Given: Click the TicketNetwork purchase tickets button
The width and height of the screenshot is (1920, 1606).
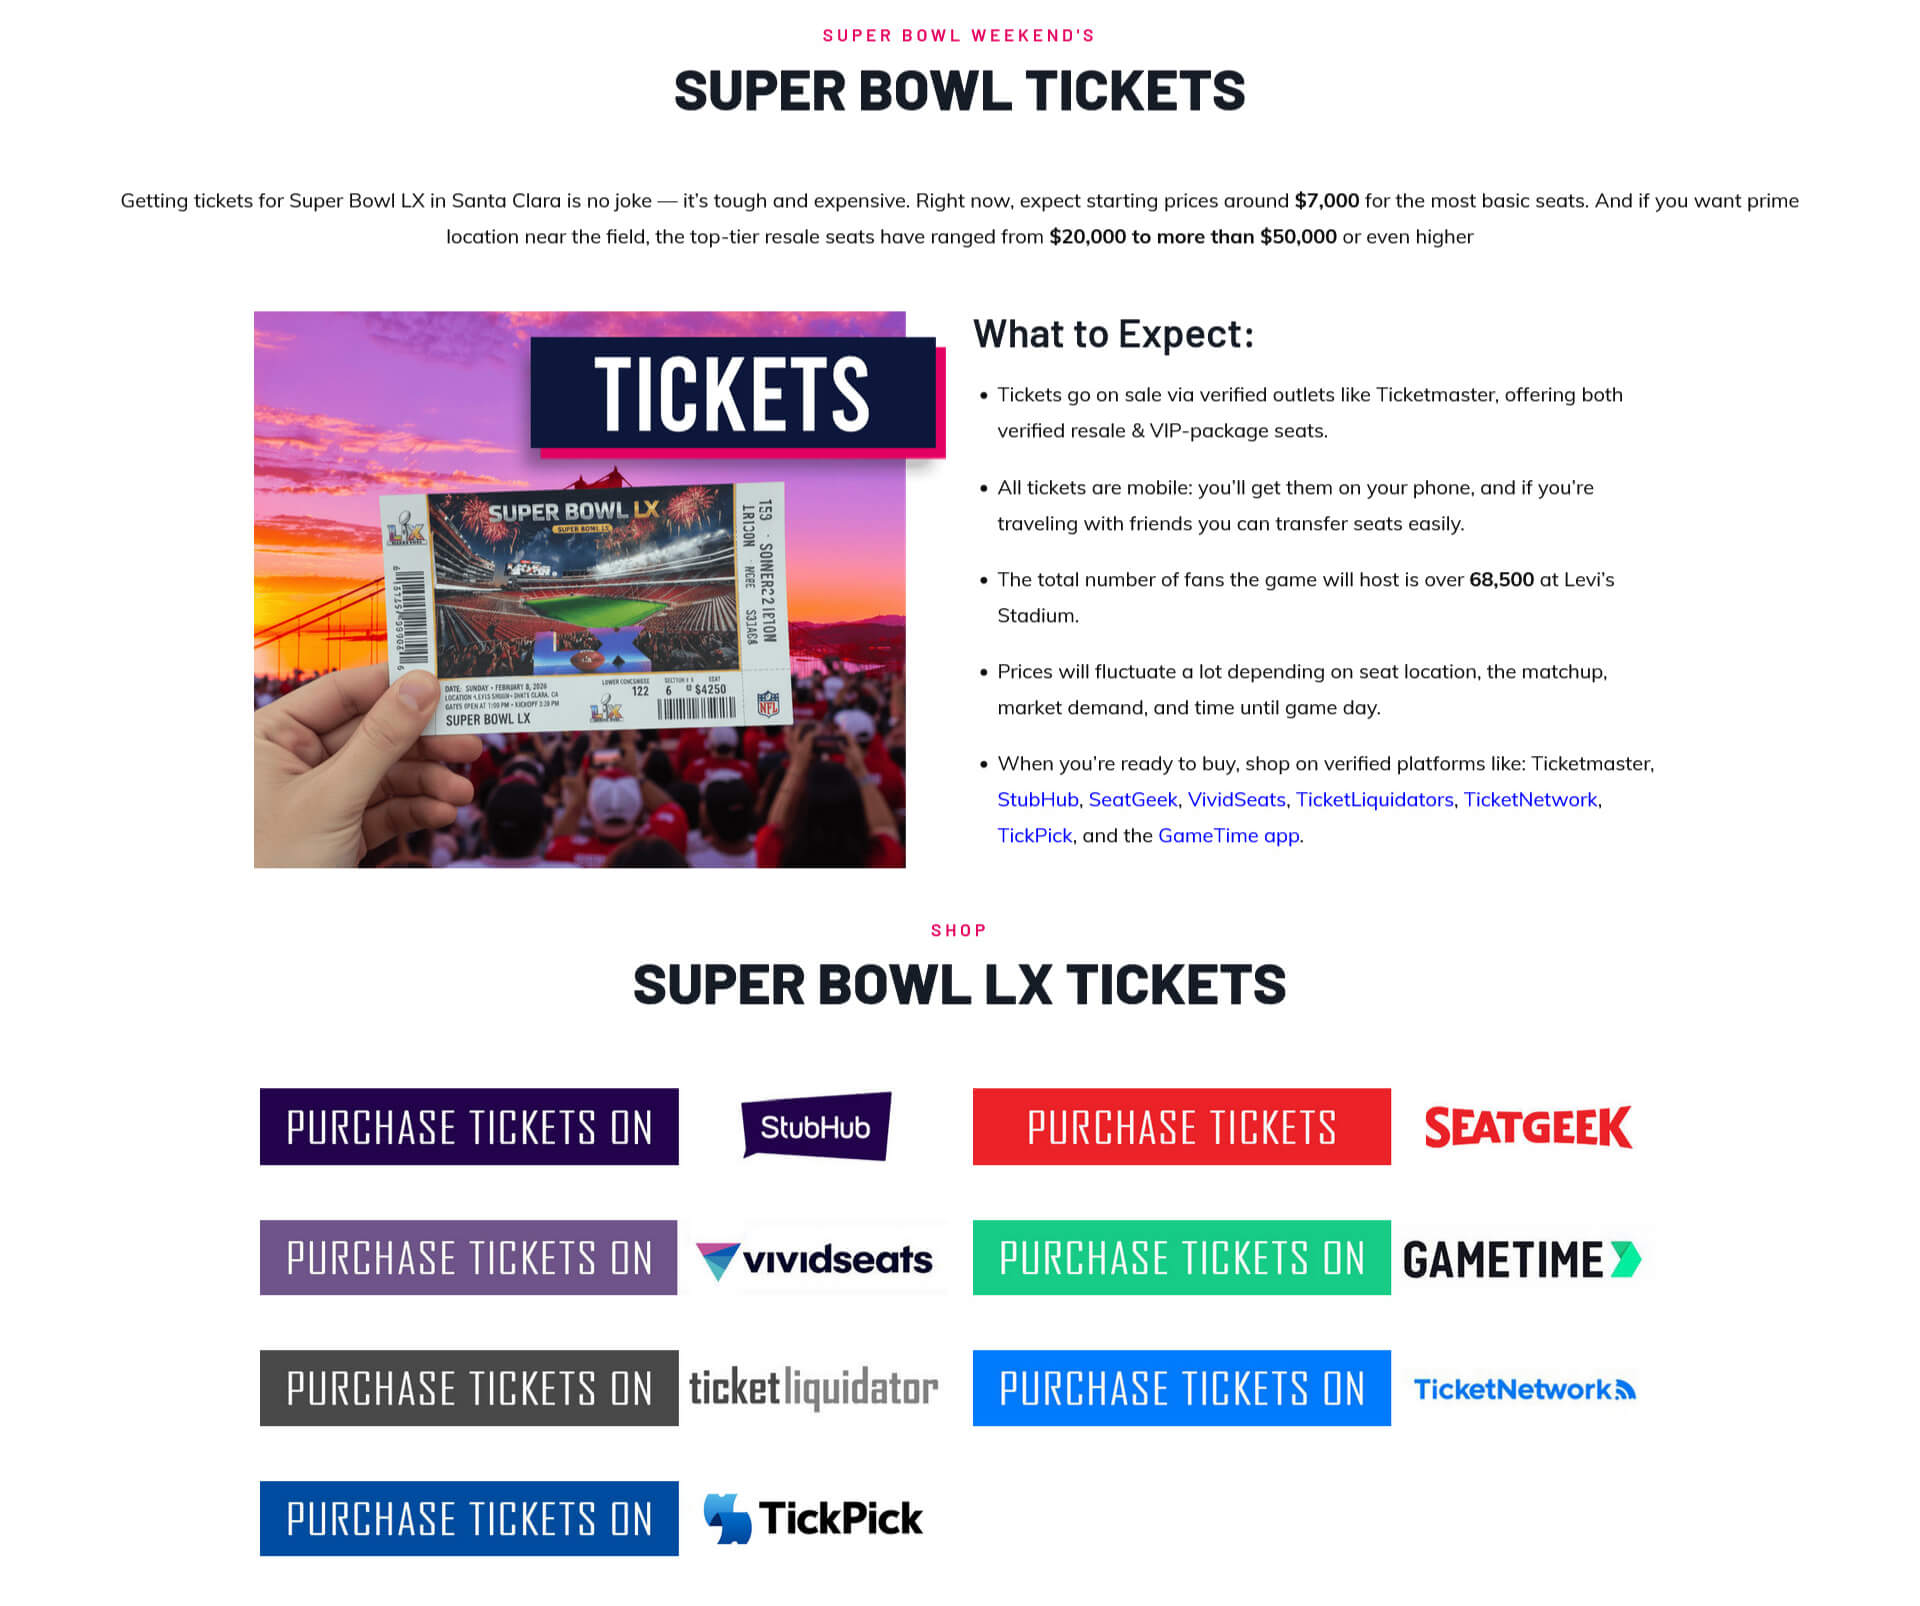Looking at the screenshot, I should pyautogui.click(x=1181, y=1388).
